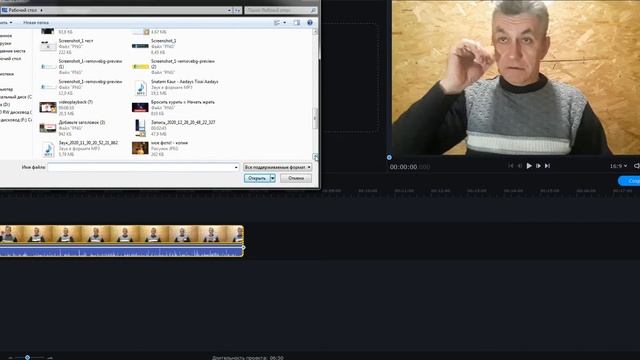Jump to the end of the clip

[x=547, y=166]
